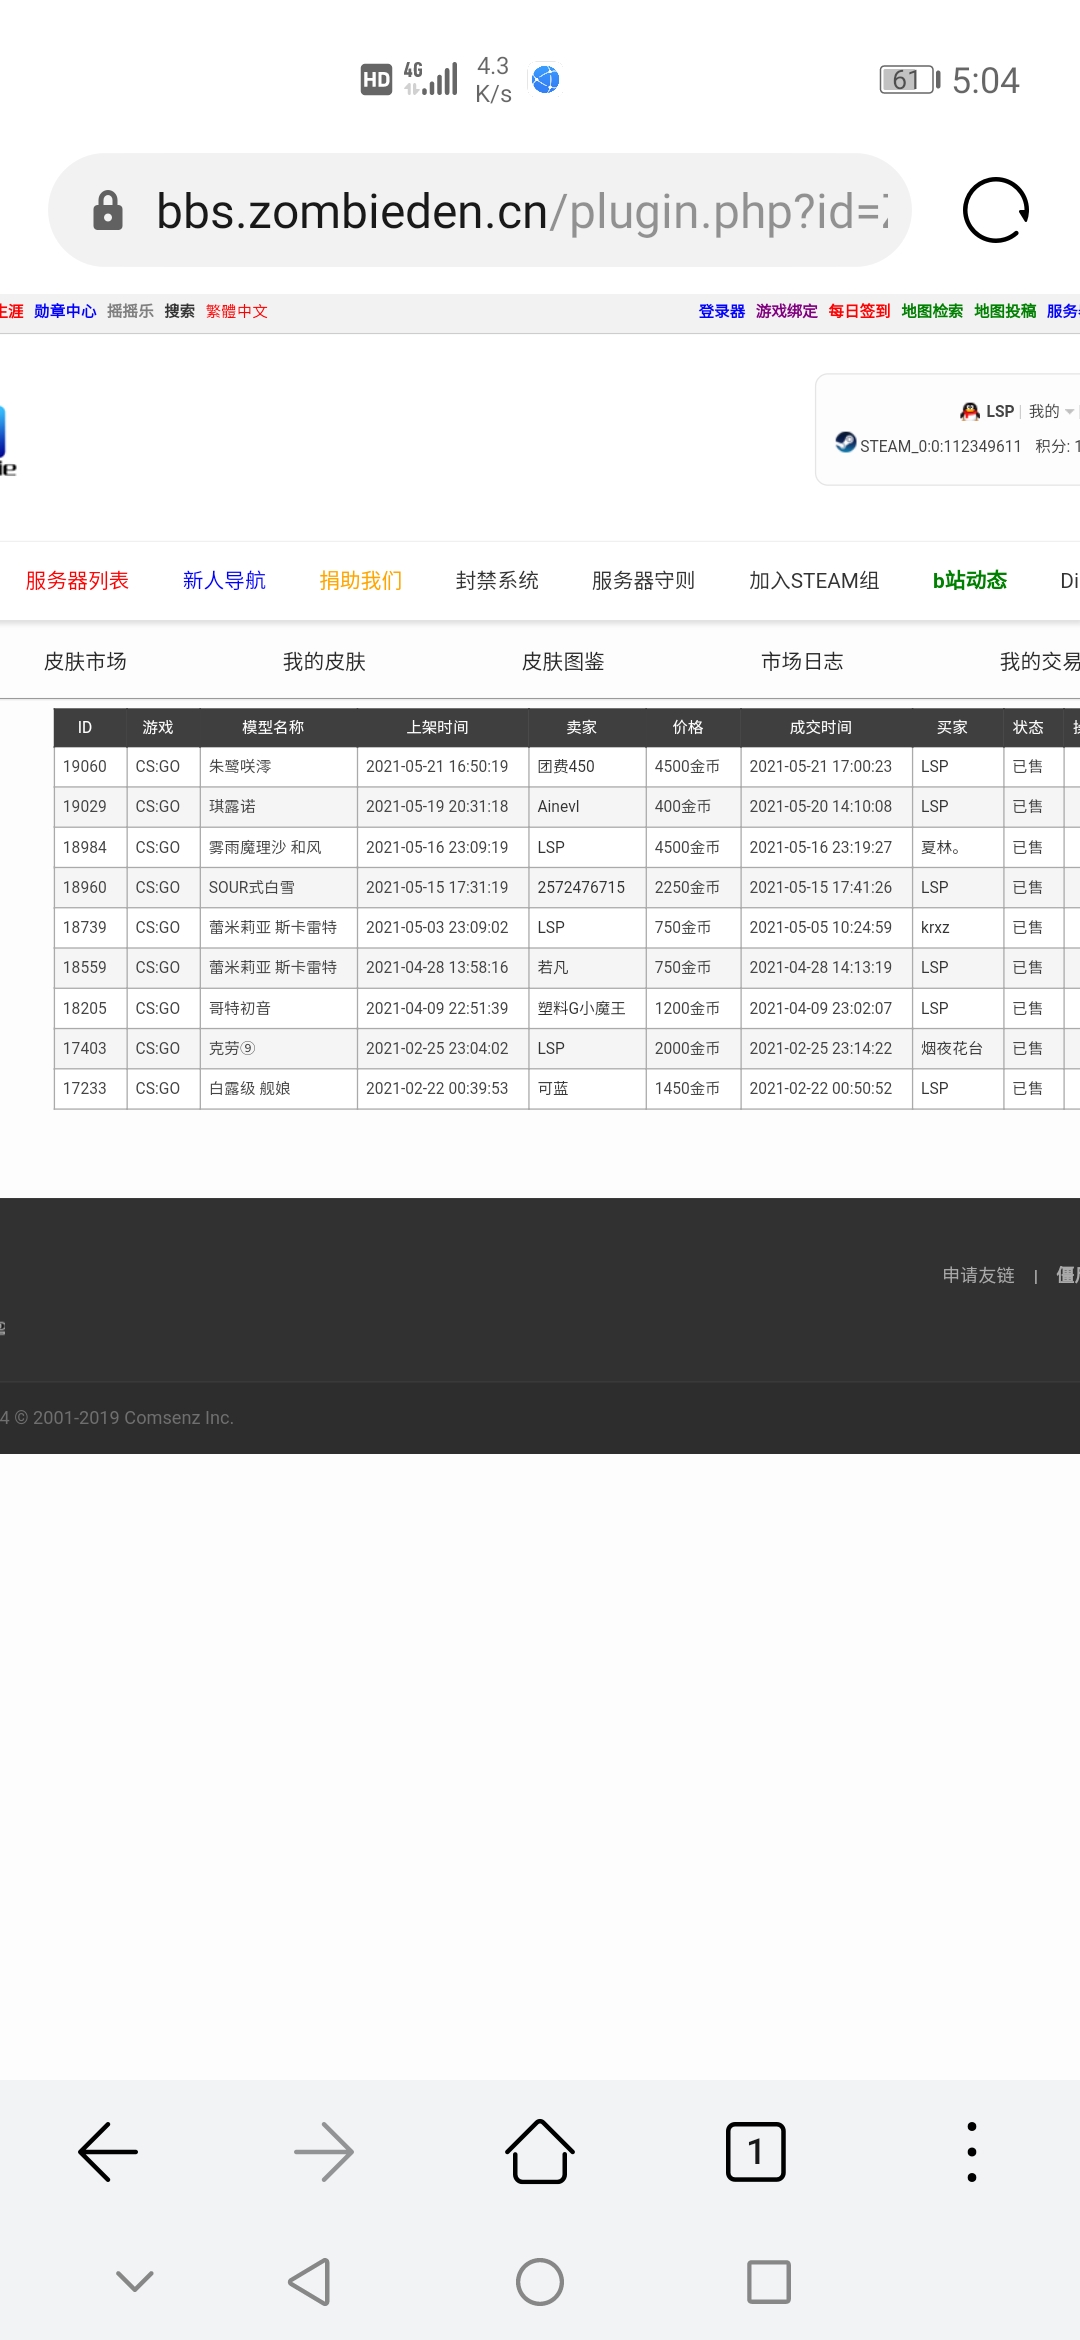The image size is (1080, 2340).
Task: Open the browser three-dot menu
Action: click(972, 2151)
